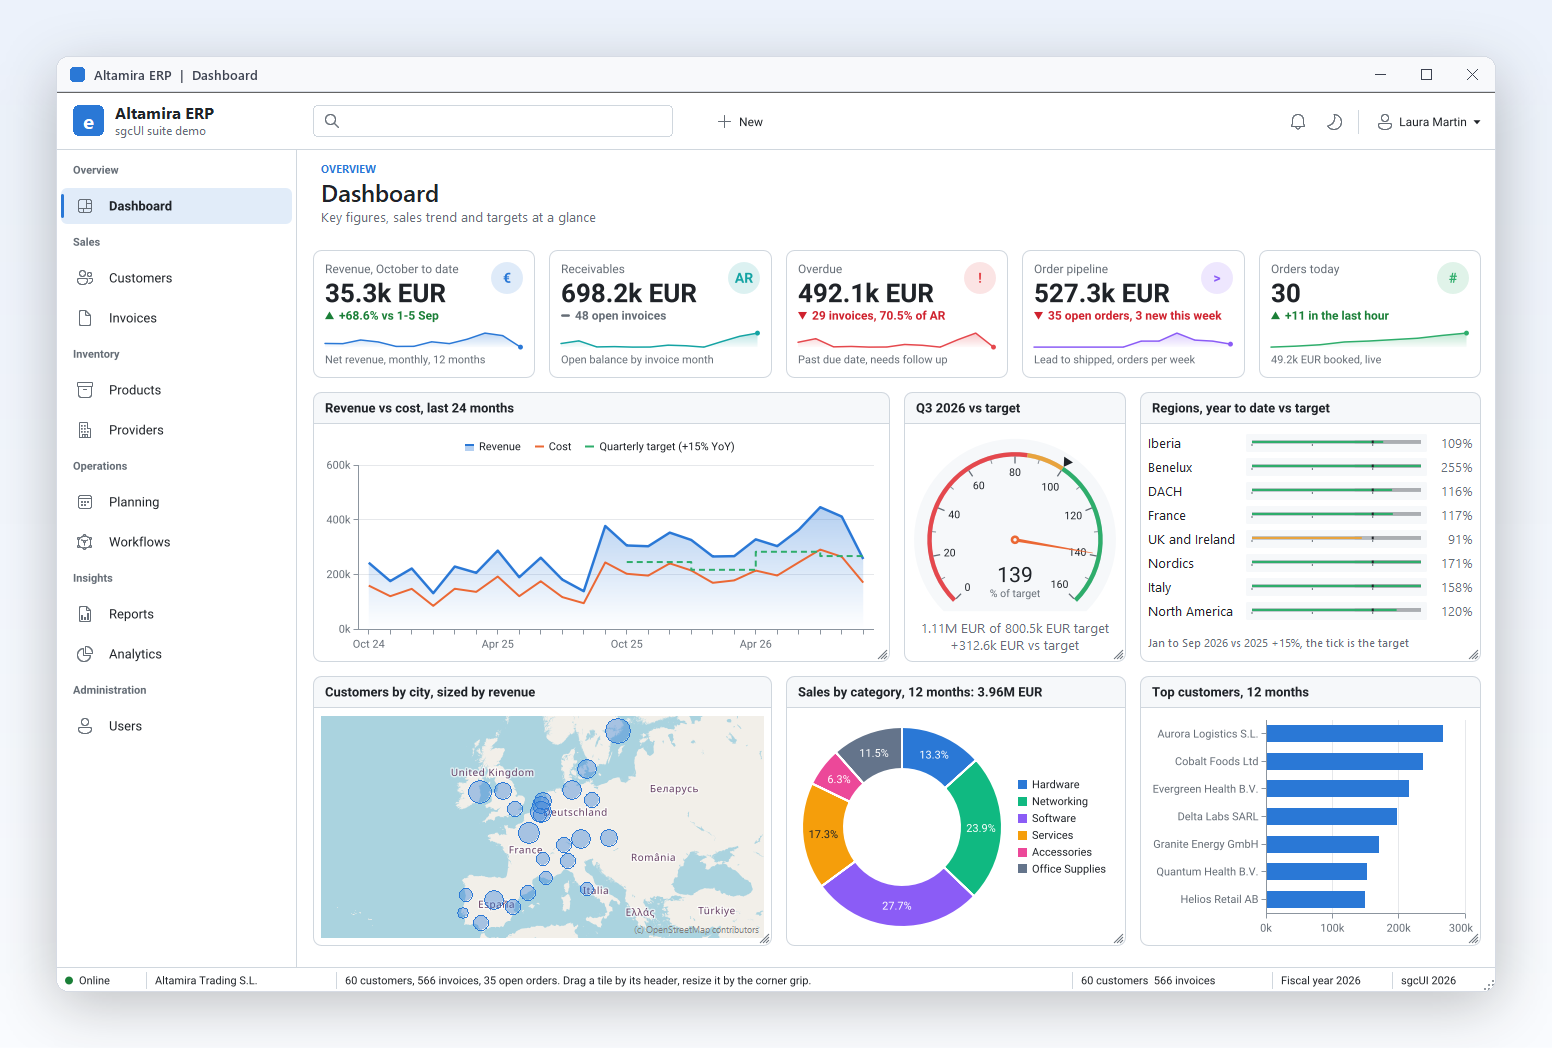Click the arrow icon on Order pipeline card
Viewport: 1552px width, 1048px height.
(x=1217, y=278)
